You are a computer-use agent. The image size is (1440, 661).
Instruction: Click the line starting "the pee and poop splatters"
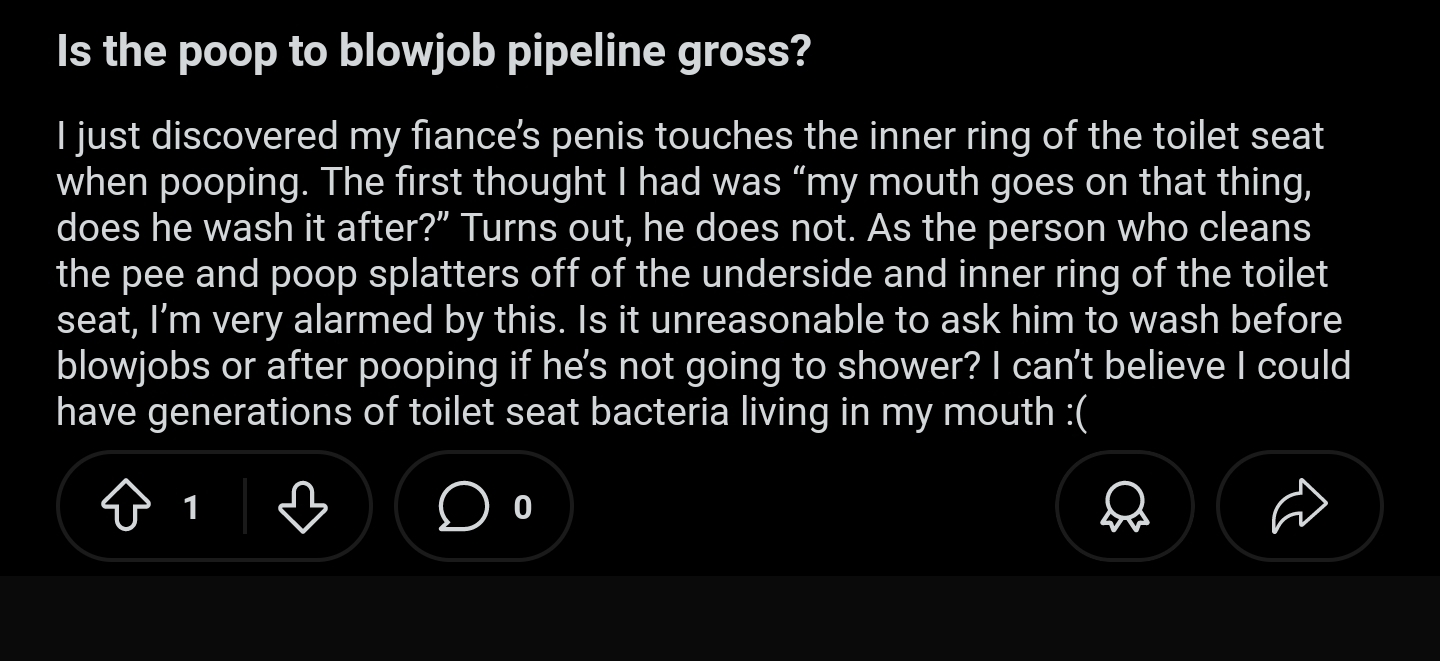tap(692, 274)
